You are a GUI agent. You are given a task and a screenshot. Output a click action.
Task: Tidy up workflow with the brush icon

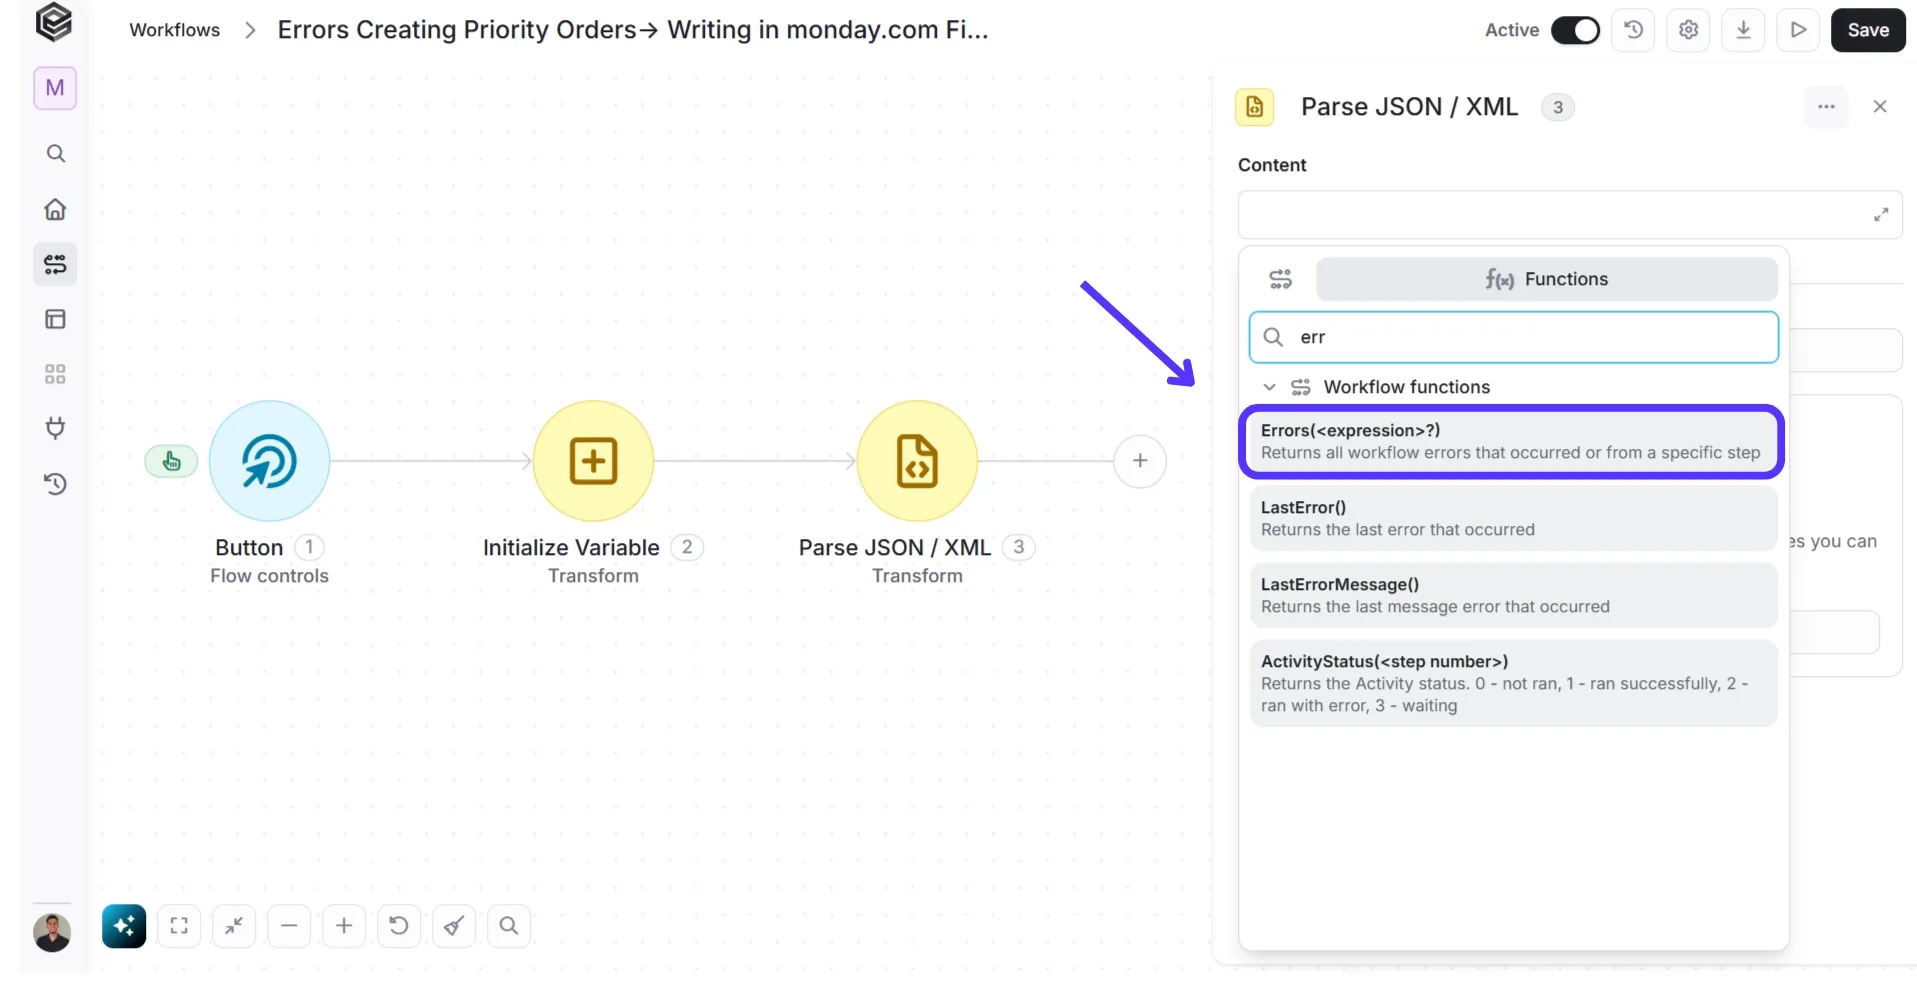coord(454,926)
